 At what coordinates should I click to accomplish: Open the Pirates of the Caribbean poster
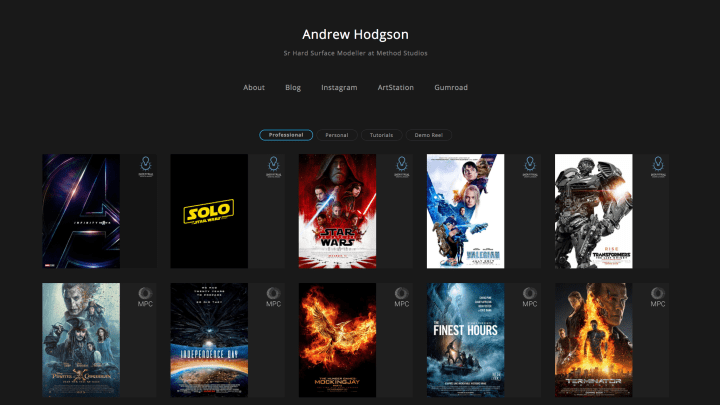point(81,340)
